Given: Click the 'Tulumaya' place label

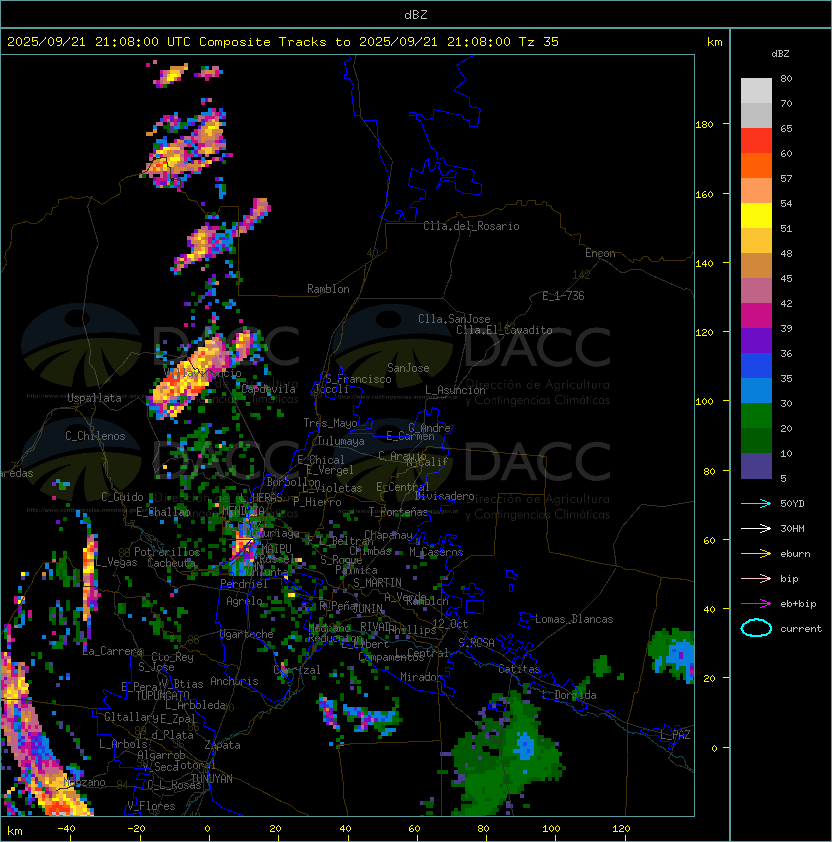Looking at the screenshot, I should (x=341, y=441).
